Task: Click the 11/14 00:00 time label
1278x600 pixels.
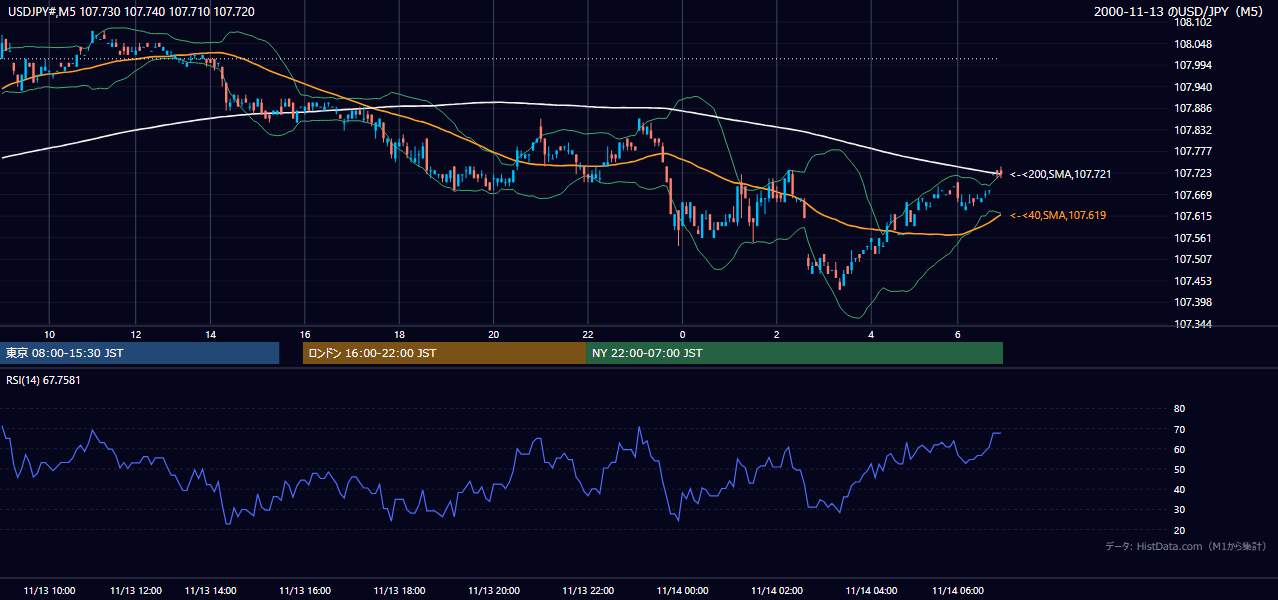Action: click(682, 591)
